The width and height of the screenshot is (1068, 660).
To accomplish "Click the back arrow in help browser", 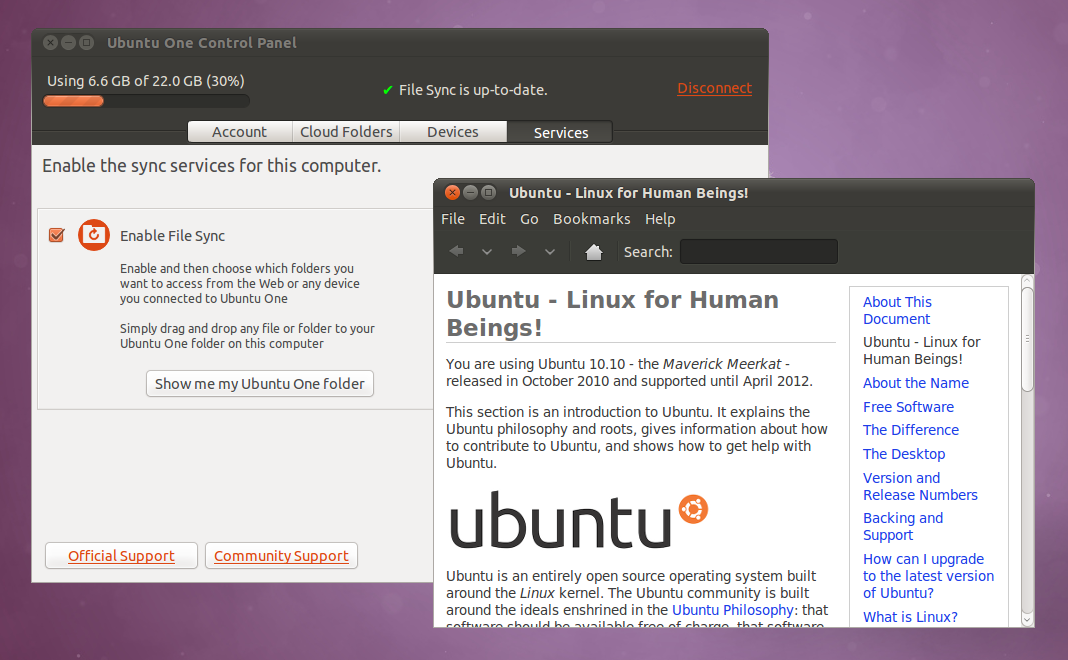I will coord(457,251).
